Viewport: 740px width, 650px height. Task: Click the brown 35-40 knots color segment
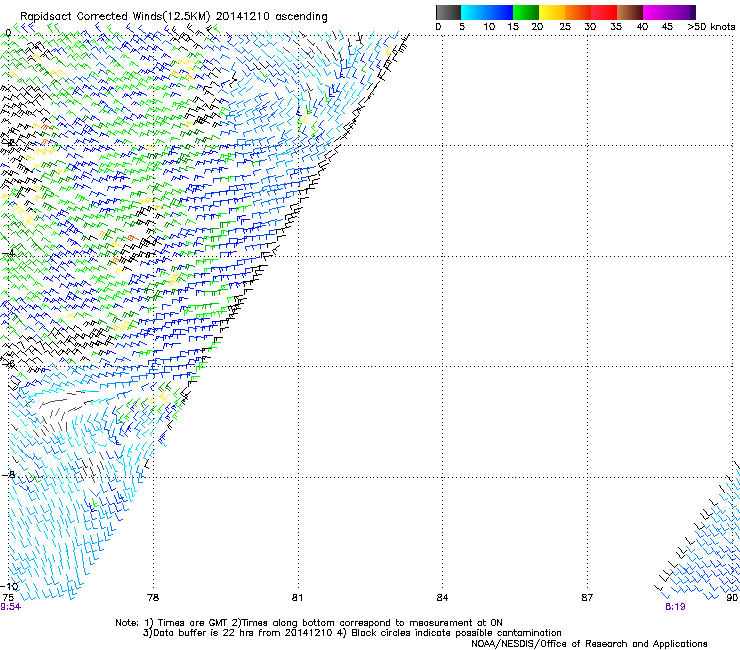630,12
